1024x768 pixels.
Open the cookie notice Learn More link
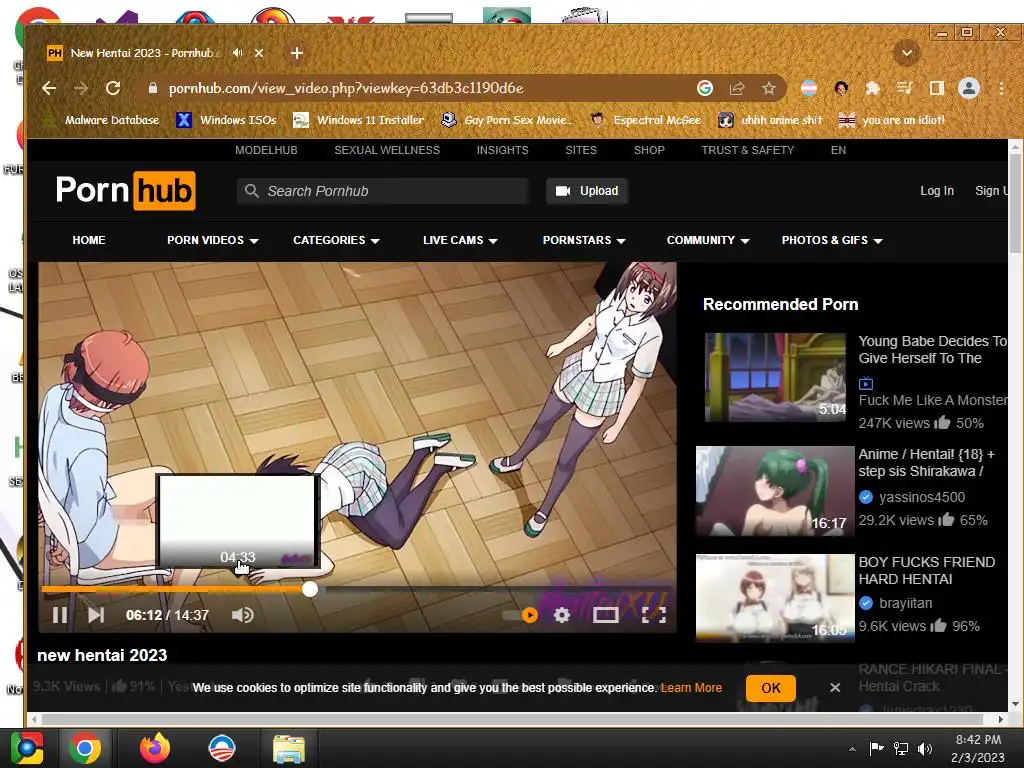tap(691, 688)
